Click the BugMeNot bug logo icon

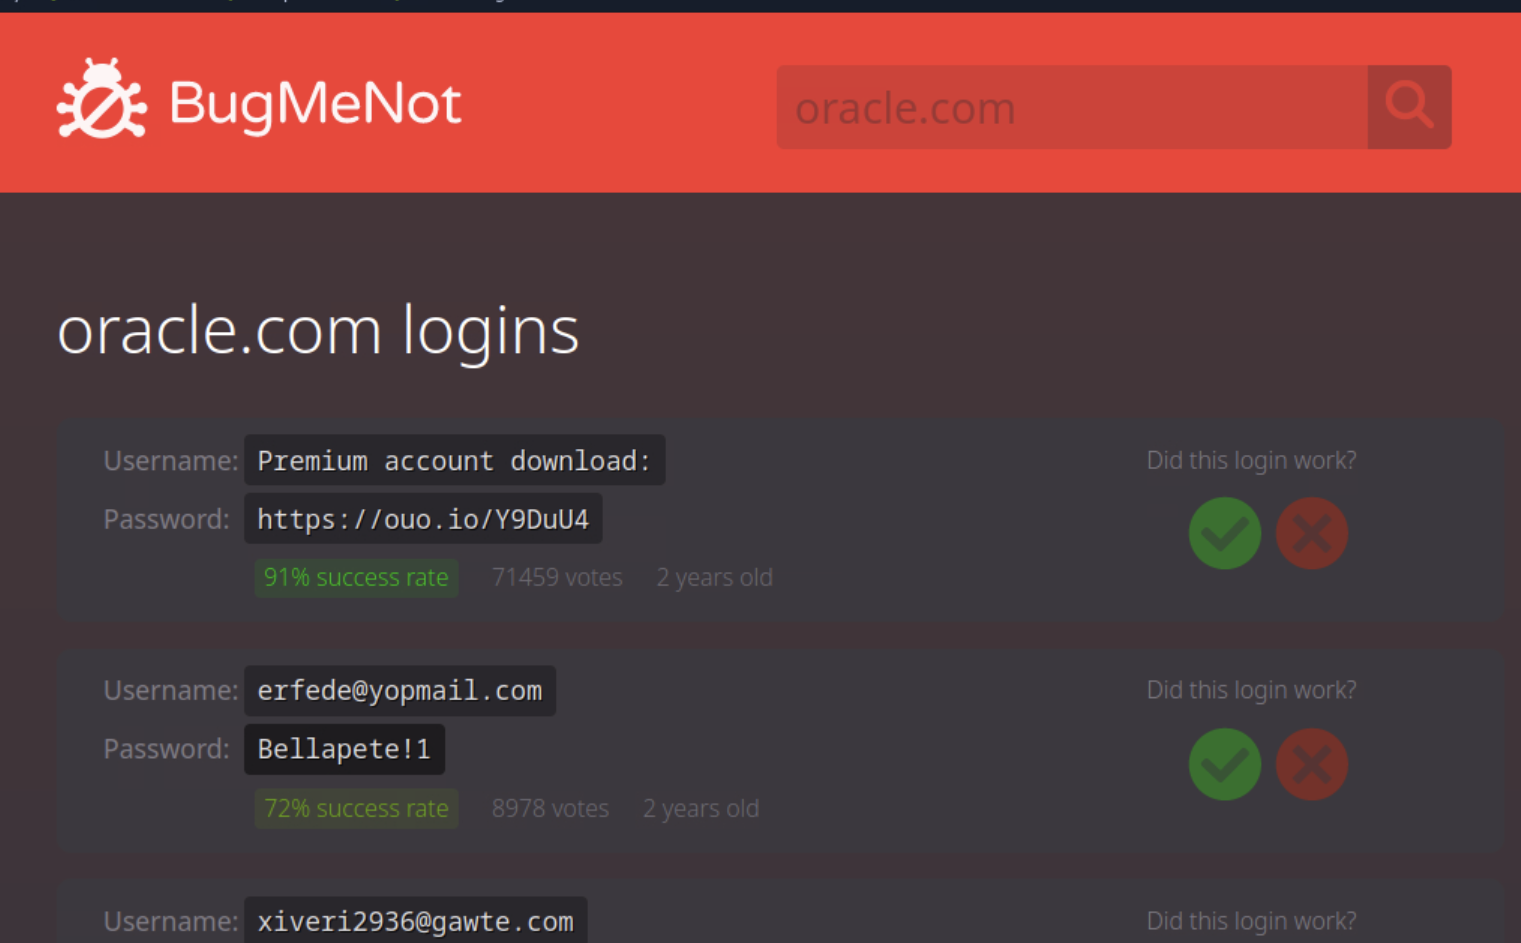[x=101, y=99]
